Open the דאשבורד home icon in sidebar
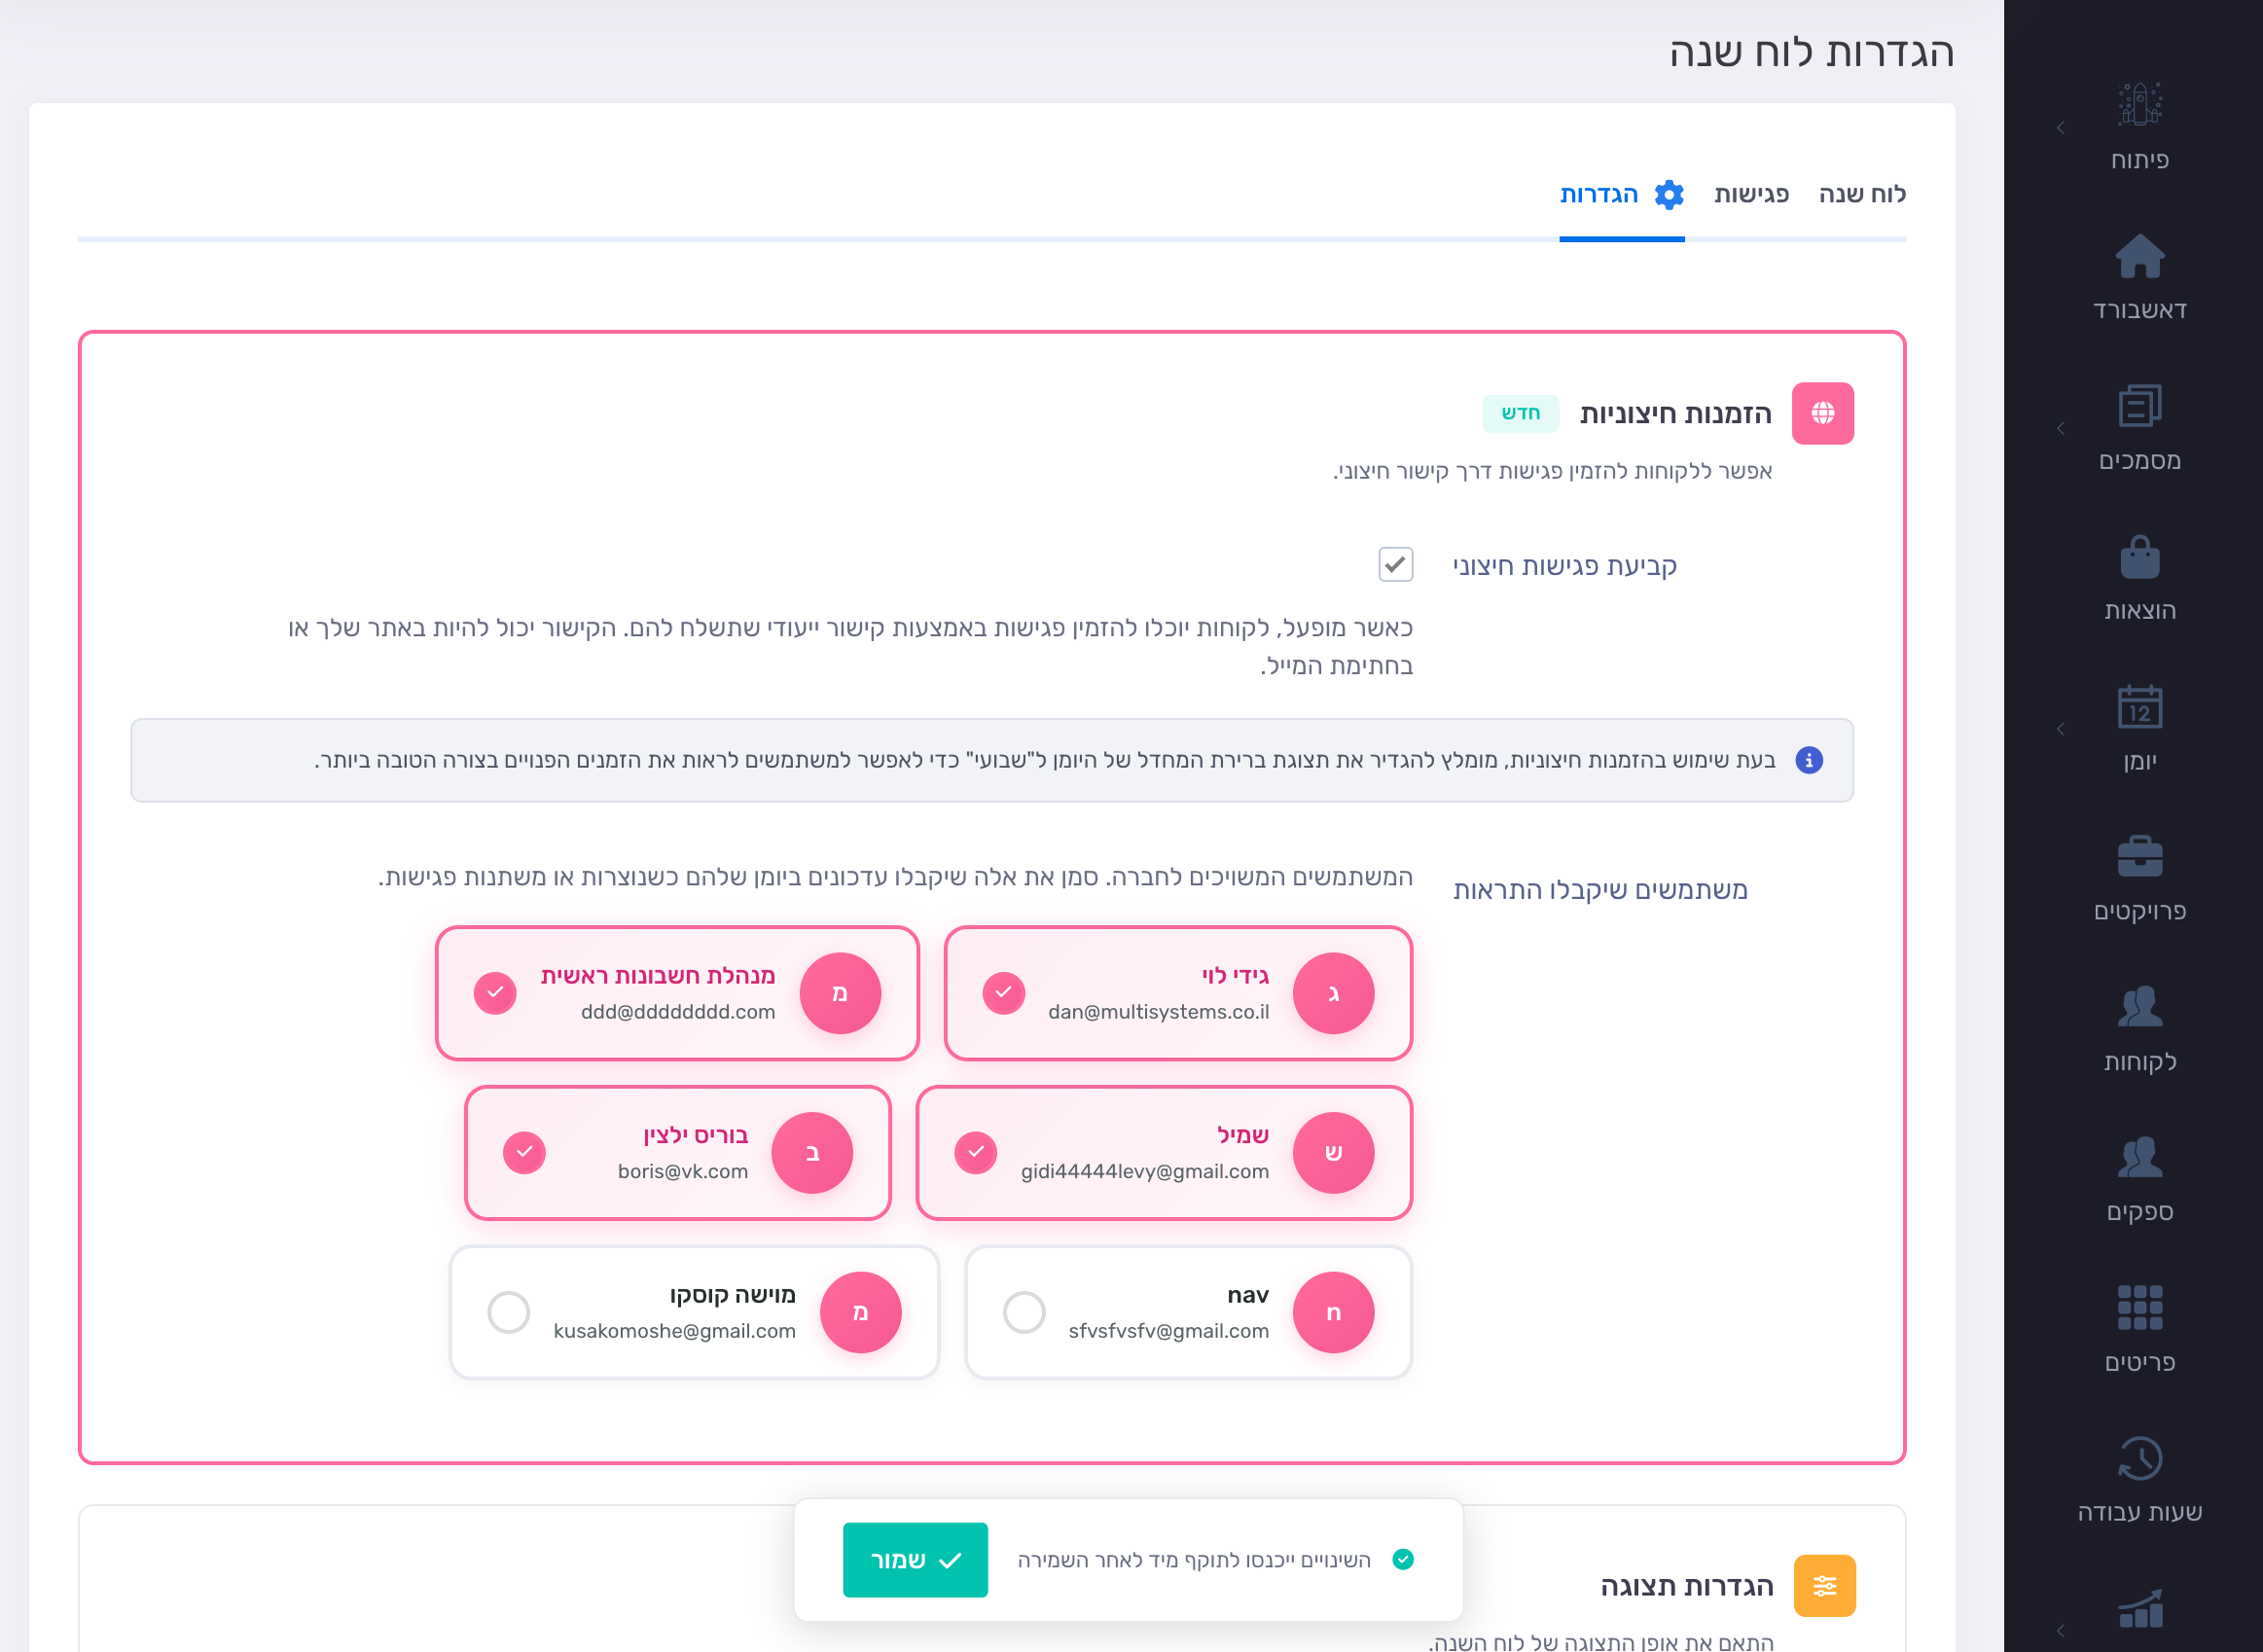 (x=2139, y=257)
